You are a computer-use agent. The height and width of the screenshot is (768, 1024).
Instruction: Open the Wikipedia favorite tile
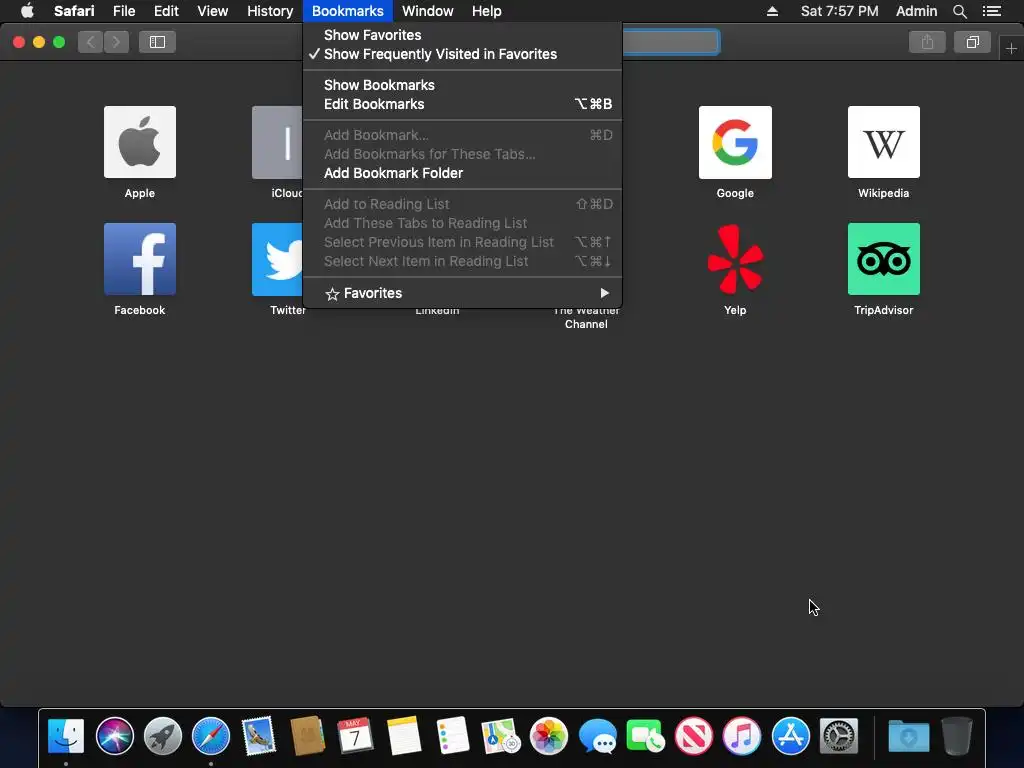pyautogui.click(x=884, y=142)
